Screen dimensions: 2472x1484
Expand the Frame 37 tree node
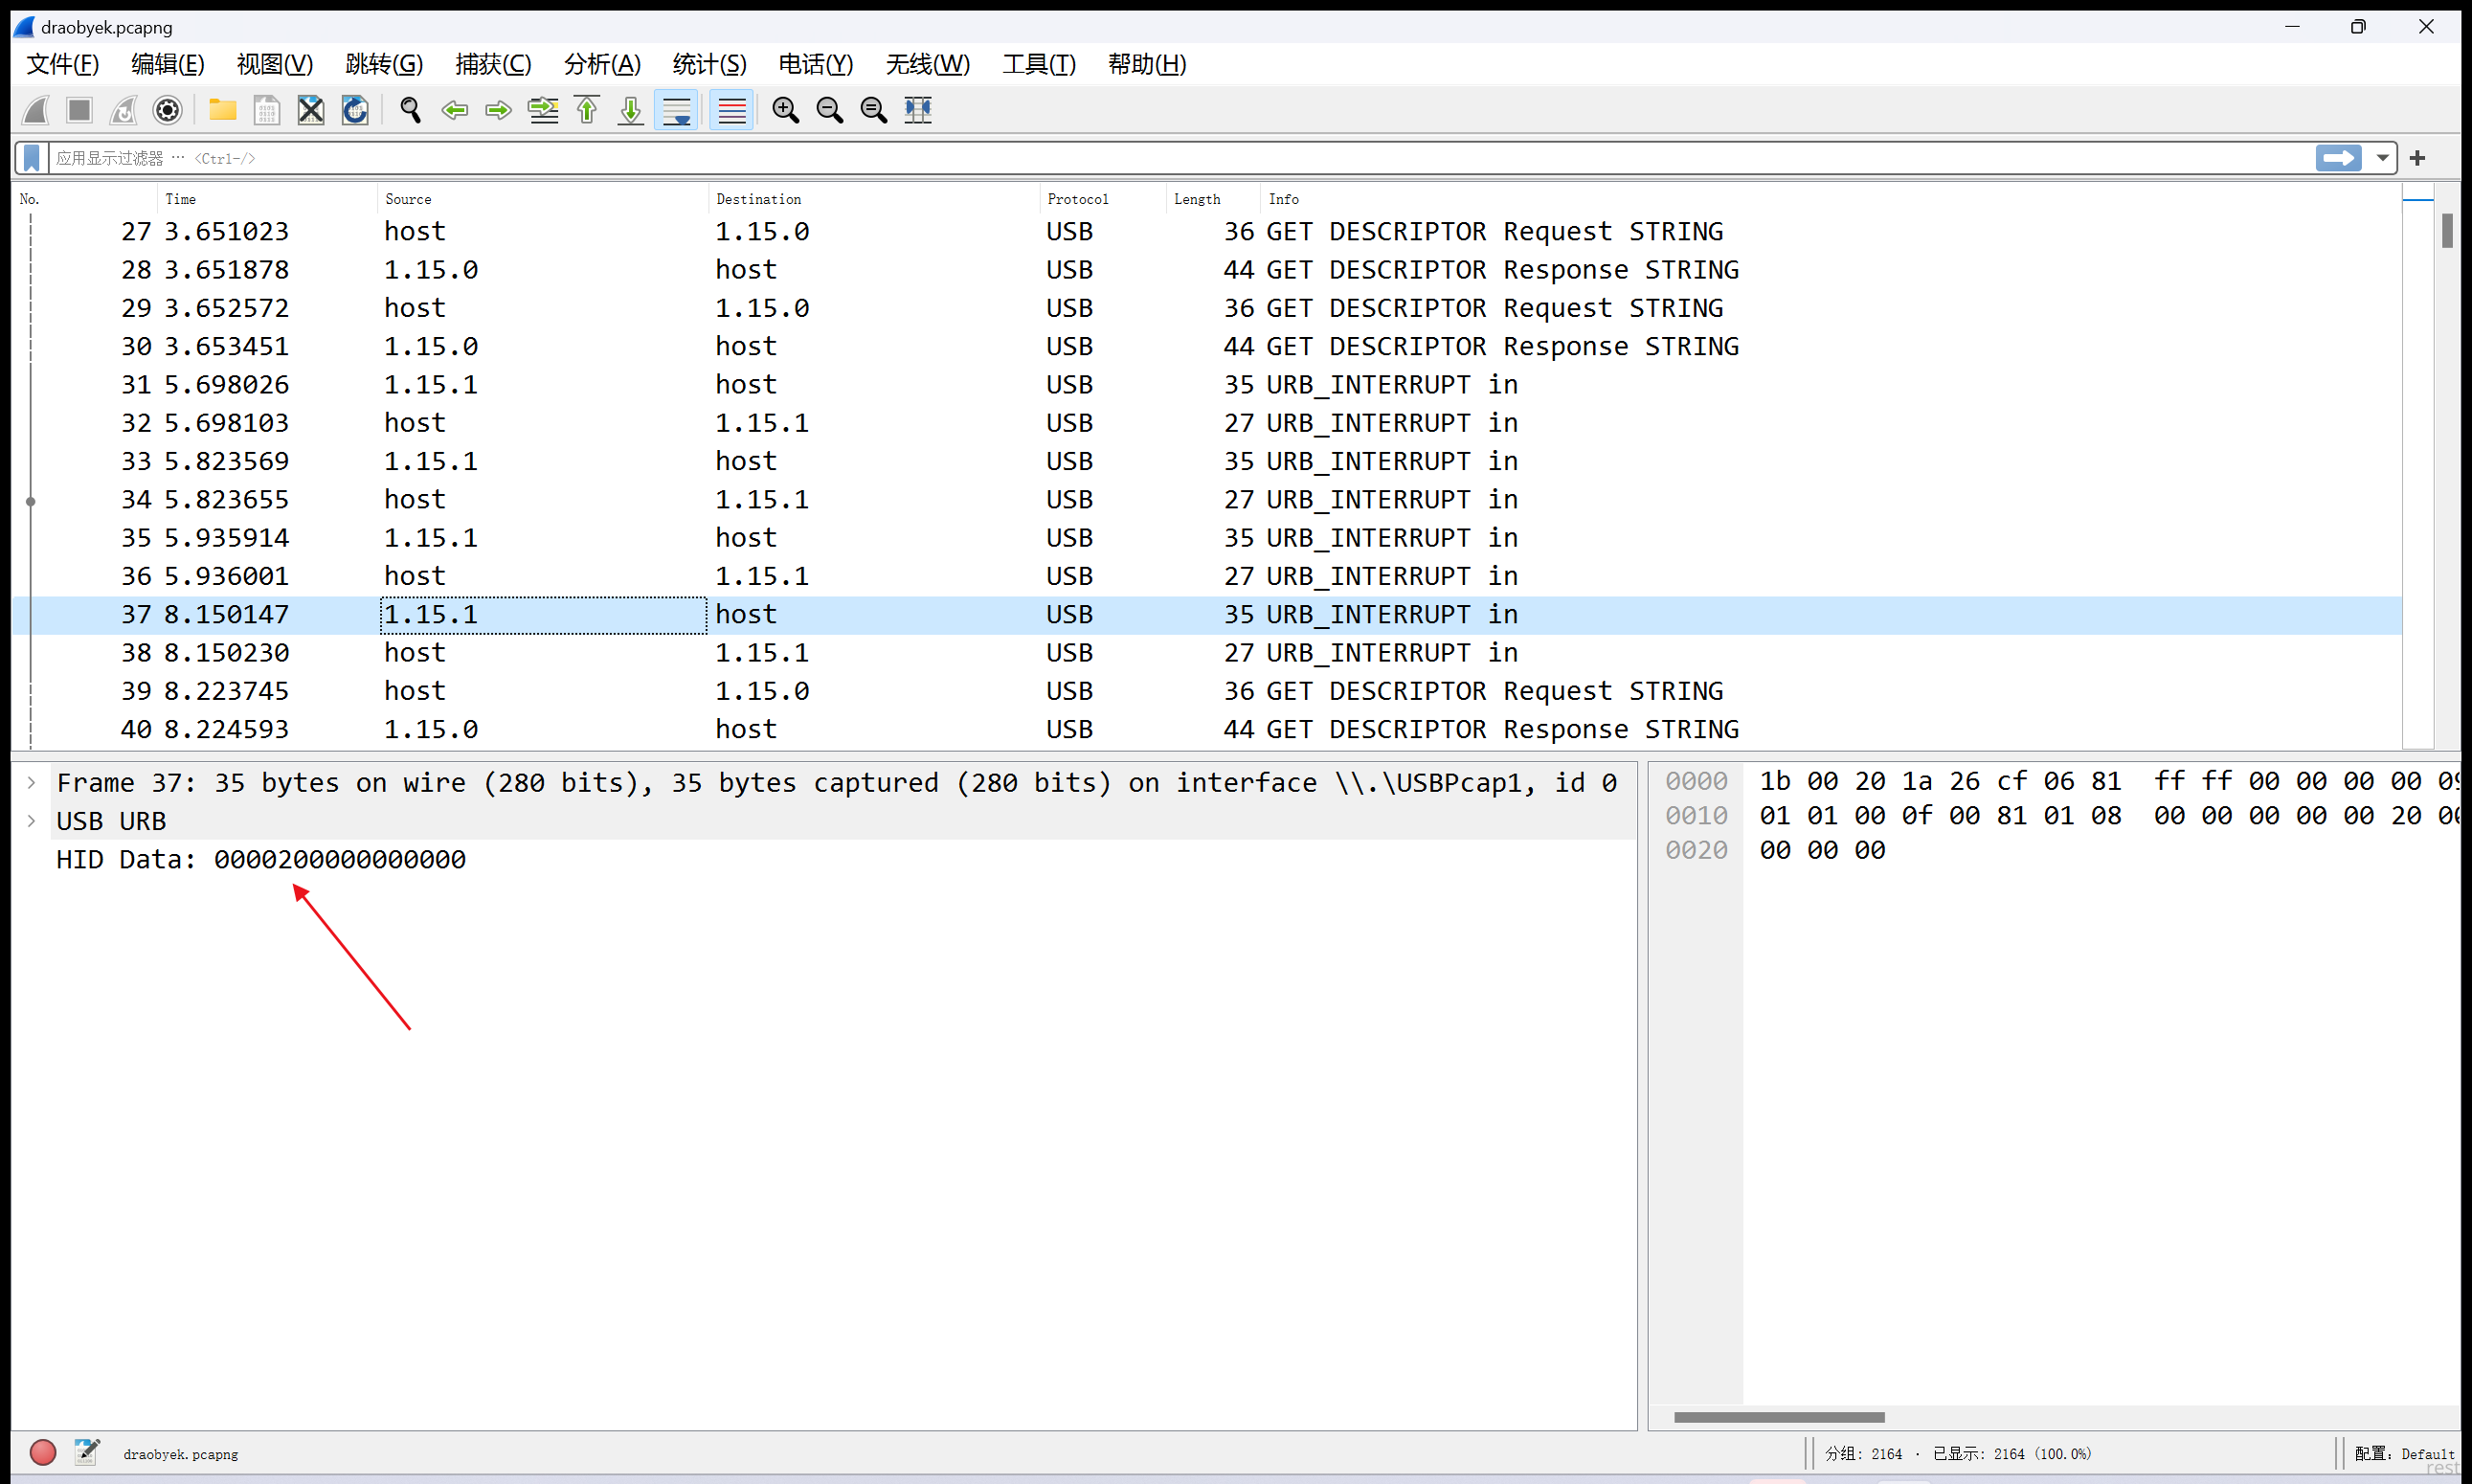point(32,783)
